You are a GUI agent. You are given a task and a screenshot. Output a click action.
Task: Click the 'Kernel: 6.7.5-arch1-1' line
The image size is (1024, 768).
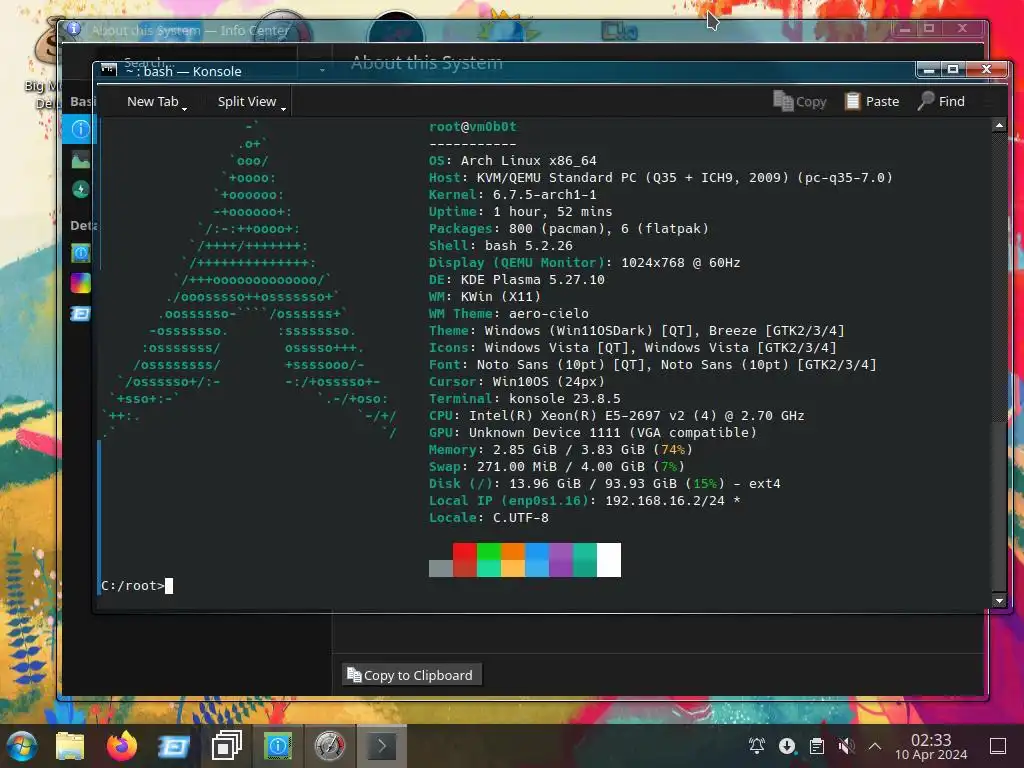[x=512, y=195]
